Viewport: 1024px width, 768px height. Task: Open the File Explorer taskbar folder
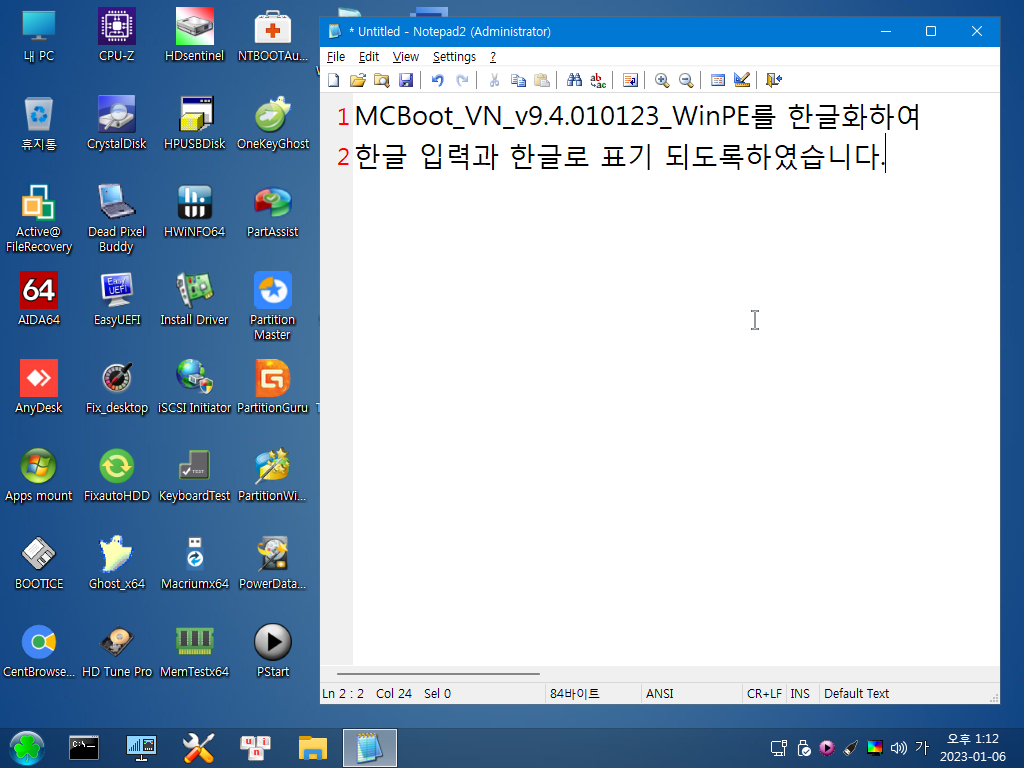coord(313,748)
